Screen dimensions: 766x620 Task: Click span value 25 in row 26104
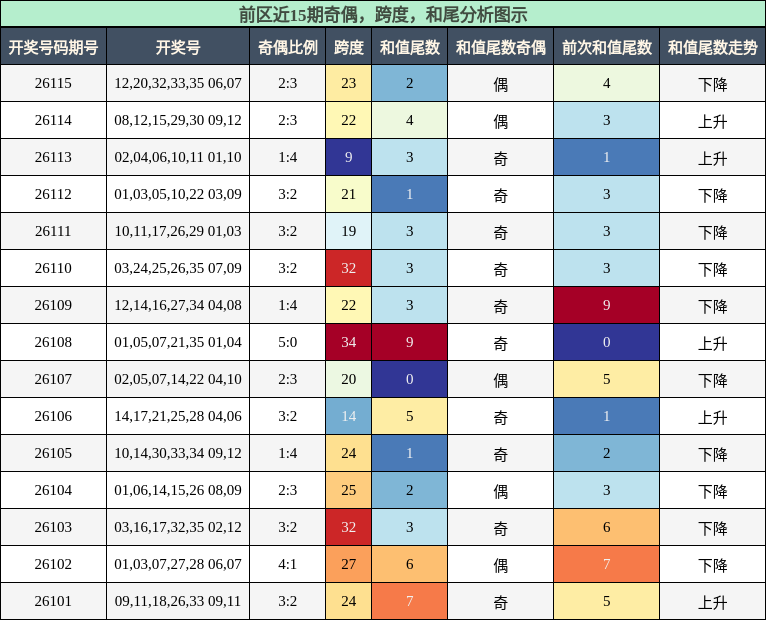(x=348, y=490)
